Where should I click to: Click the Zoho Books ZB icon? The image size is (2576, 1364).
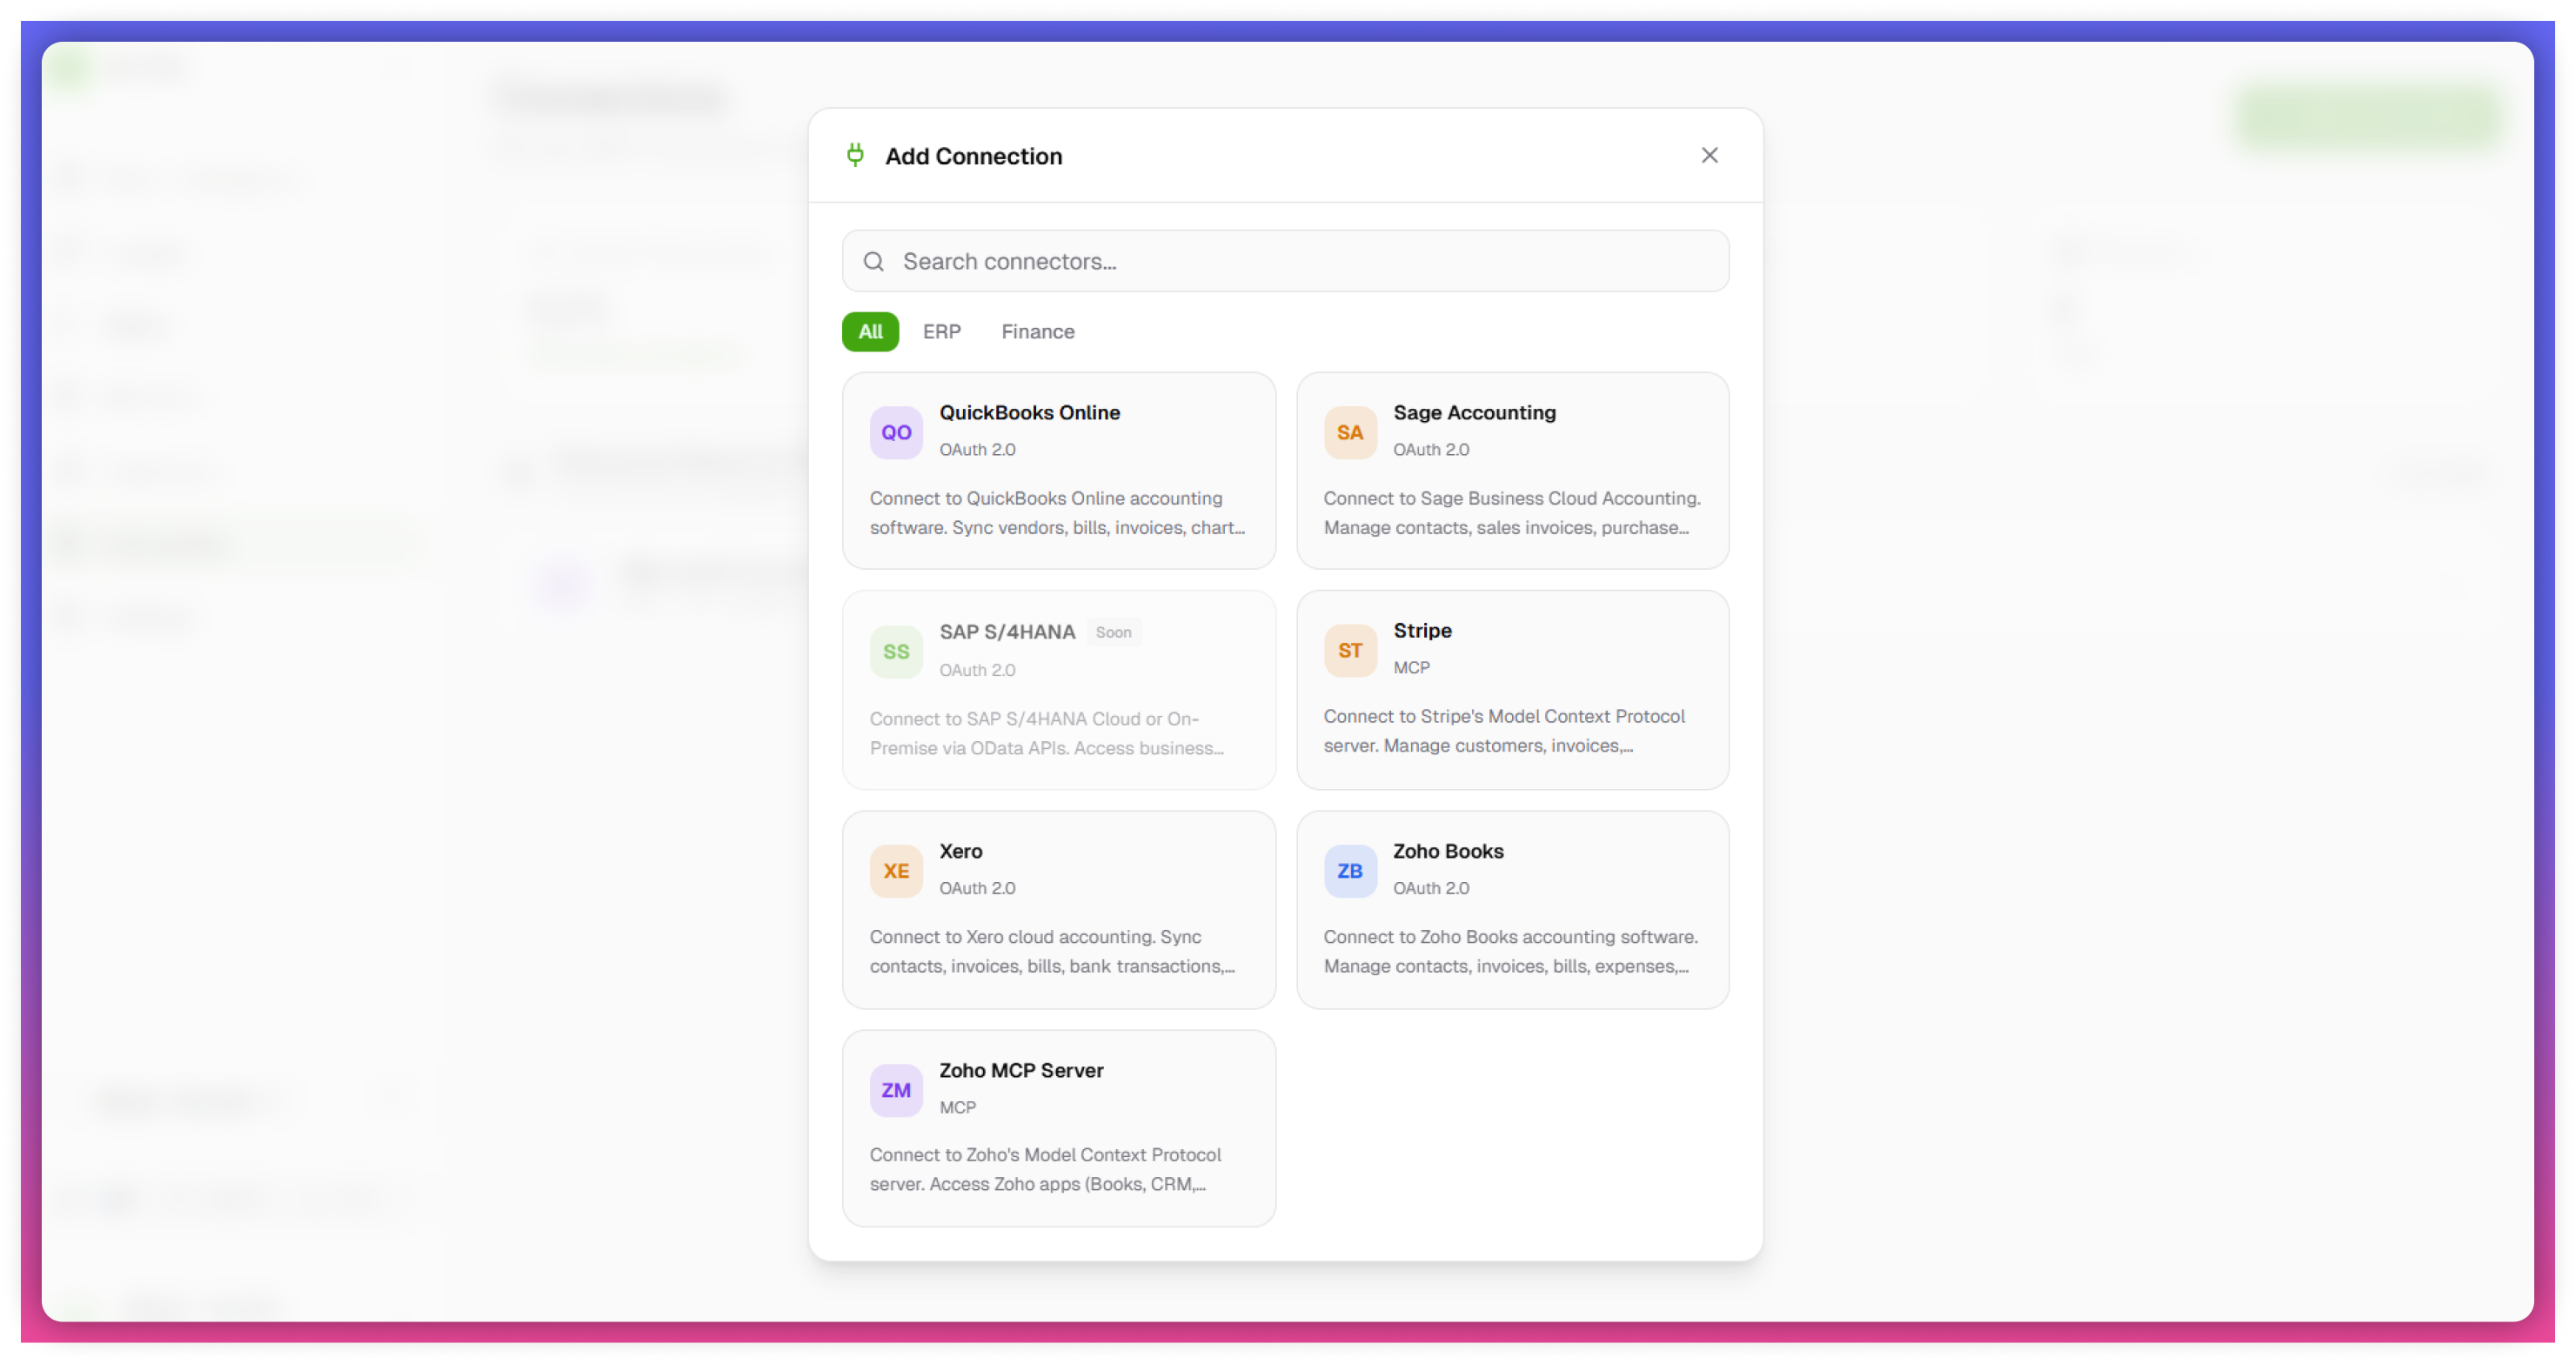pos(1349,871)
